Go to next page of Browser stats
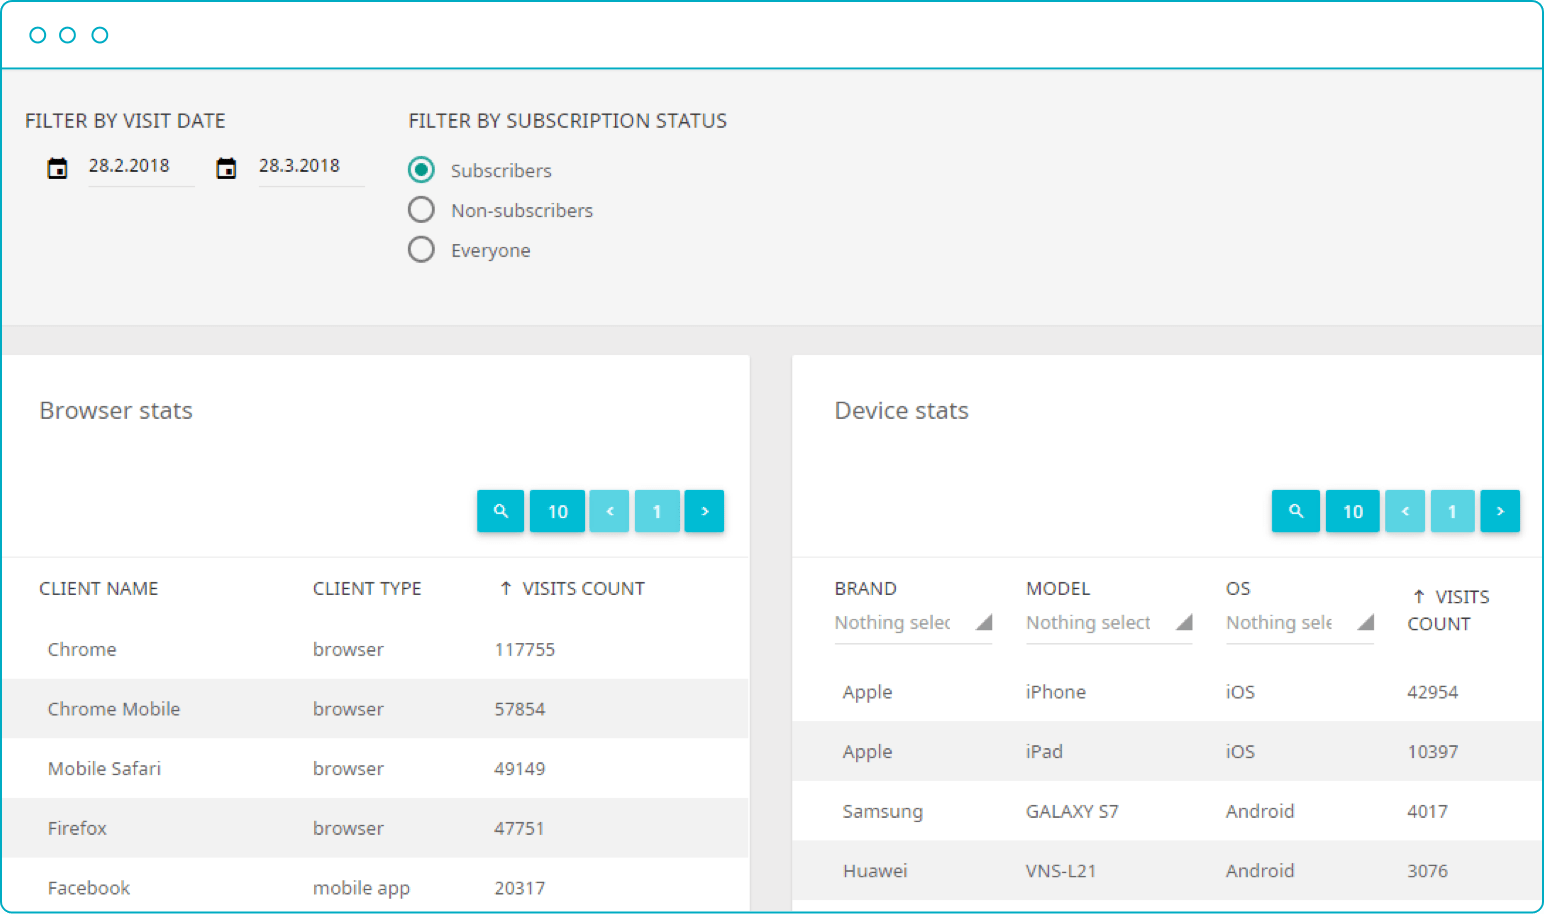The width and height of the screenshot is (1544, 914). click(704, 511)
